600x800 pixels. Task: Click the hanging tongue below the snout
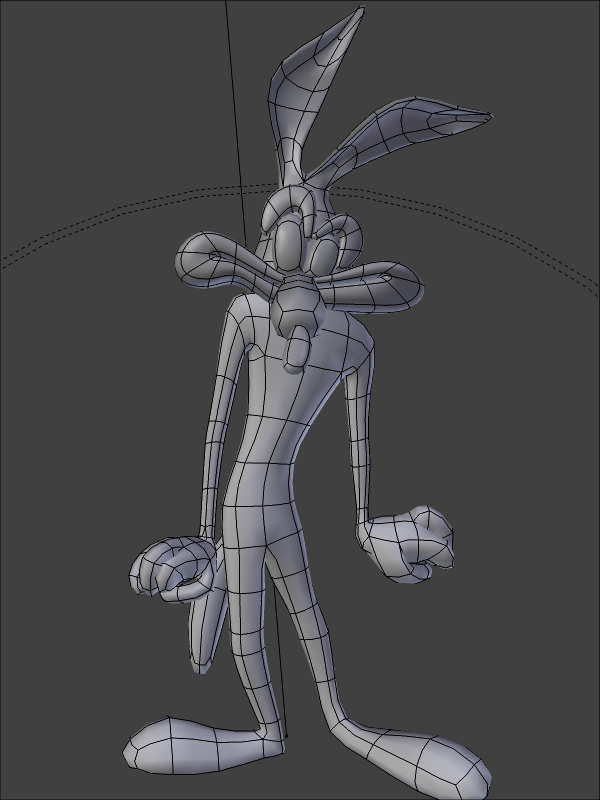[x=296, y=348]
